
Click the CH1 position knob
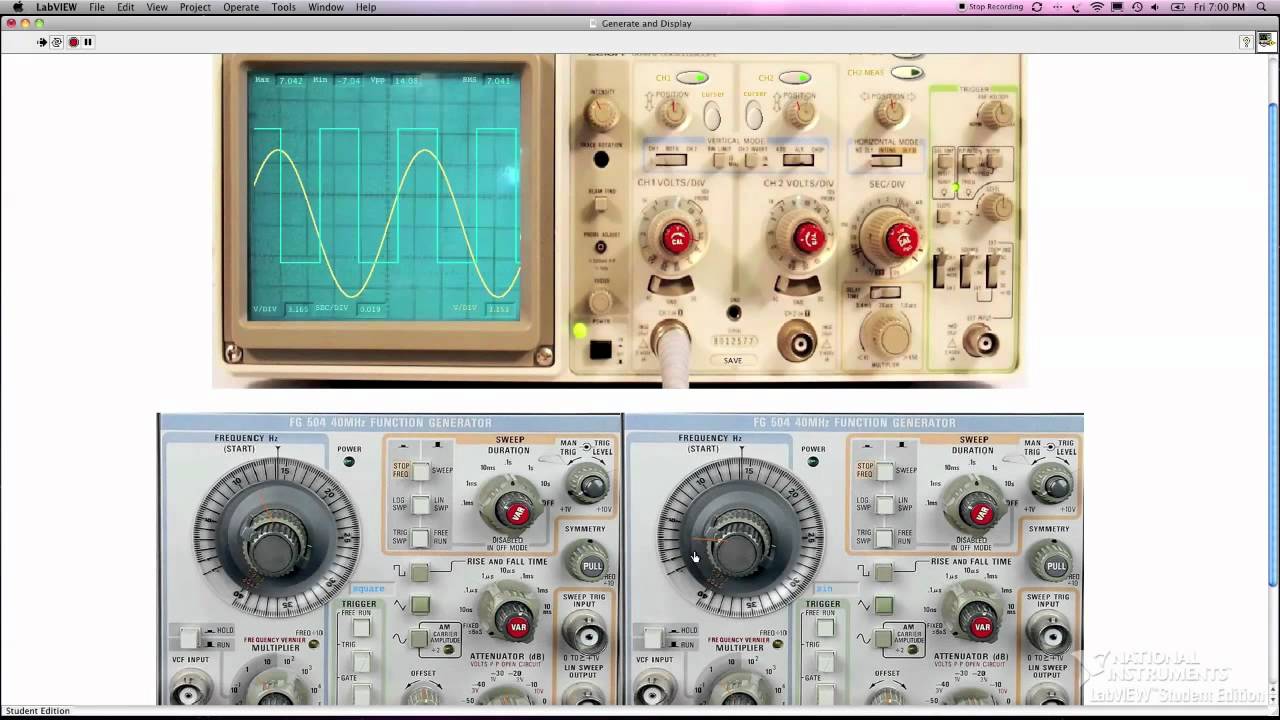[x=673, y=114]
